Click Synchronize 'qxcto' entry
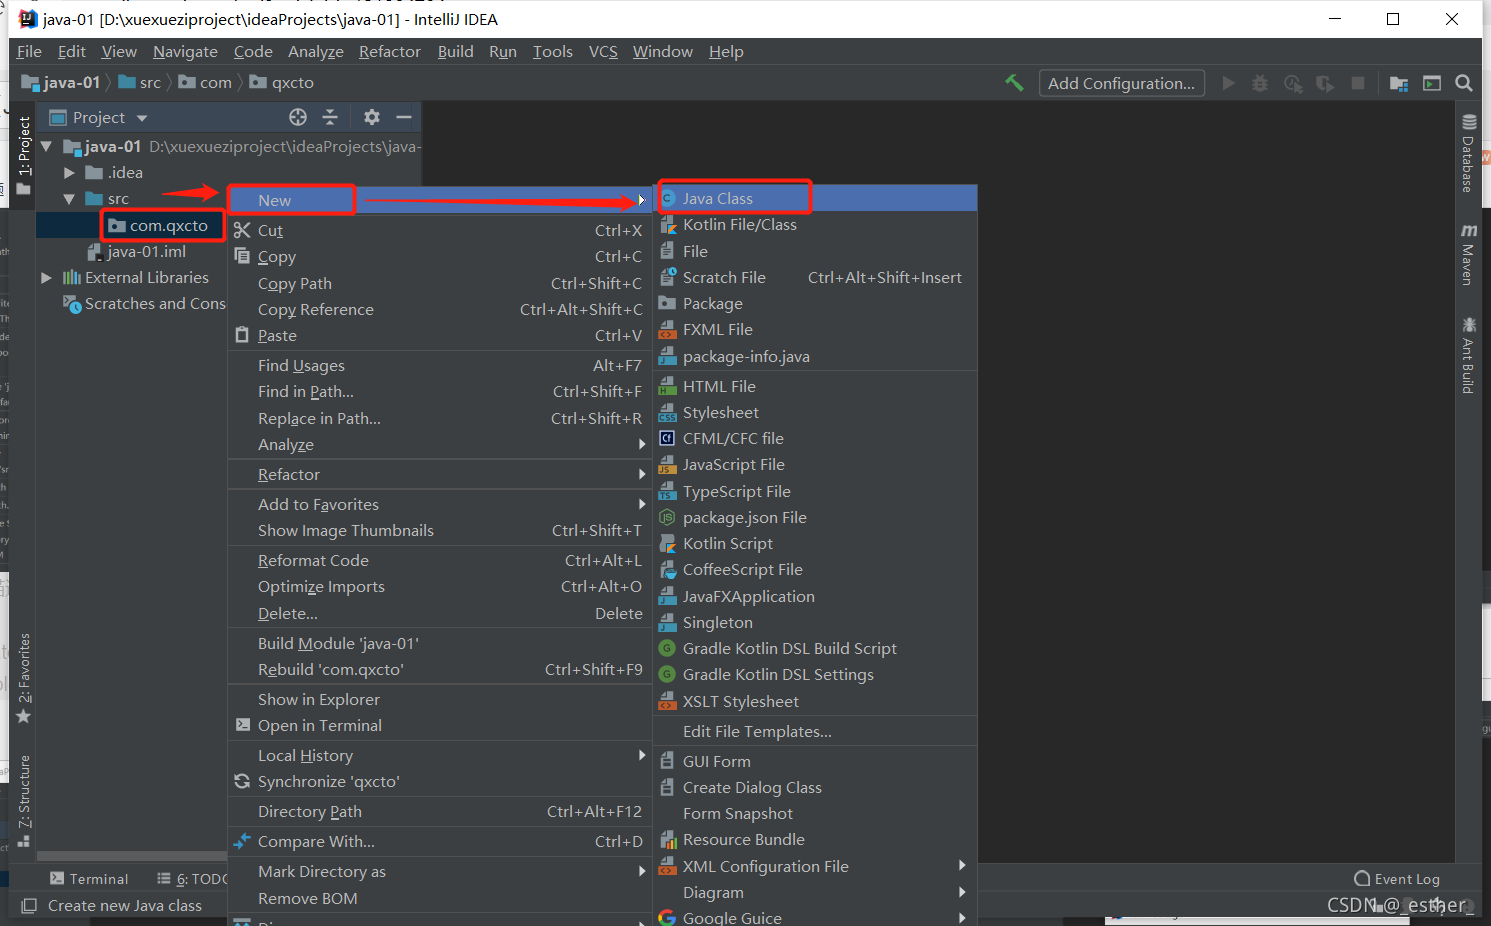Viewport: 1491px width, 926px height. point(440,782)
